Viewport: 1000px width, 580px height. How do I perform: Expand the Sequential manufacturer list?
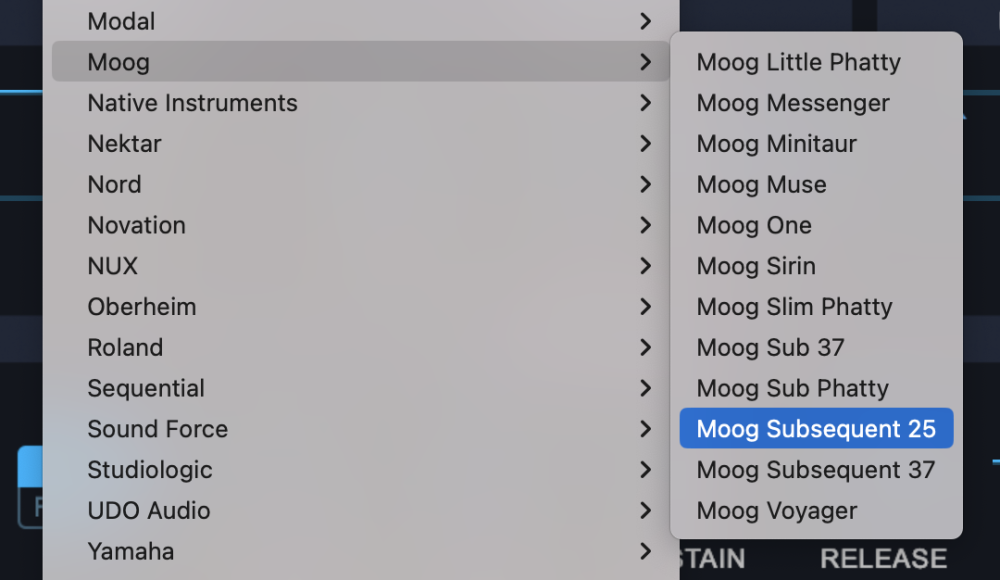(146, 388)
